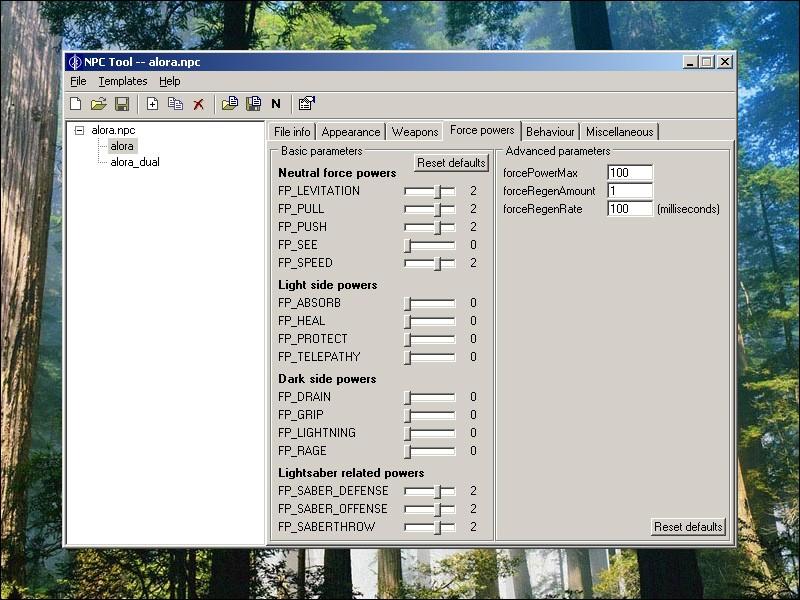The height and width of the screenshot is (600, 800).
Task: Click the bold N toolbar icon
Action: (x=276, y=104)
